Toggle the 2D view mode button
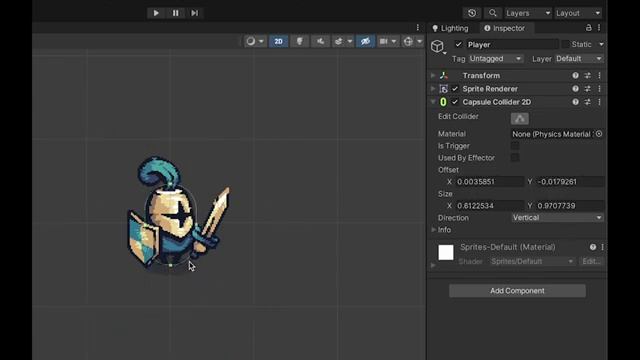 pyautogui.click(x=278, y=41)
